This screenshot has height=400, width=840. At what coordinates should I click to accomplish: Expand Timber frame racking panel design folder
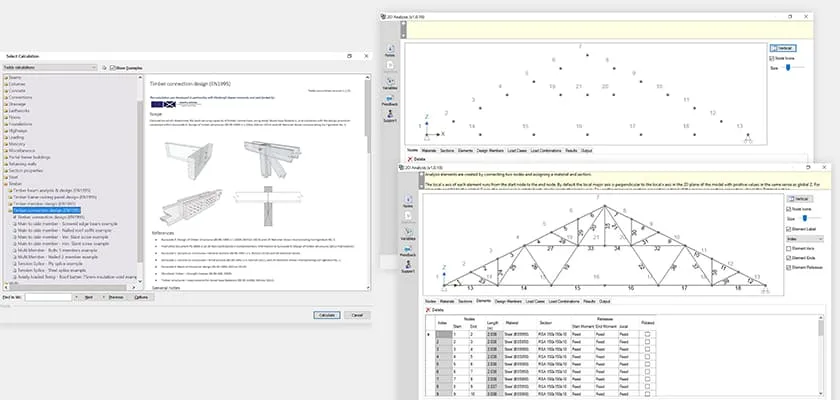point(10,197)
